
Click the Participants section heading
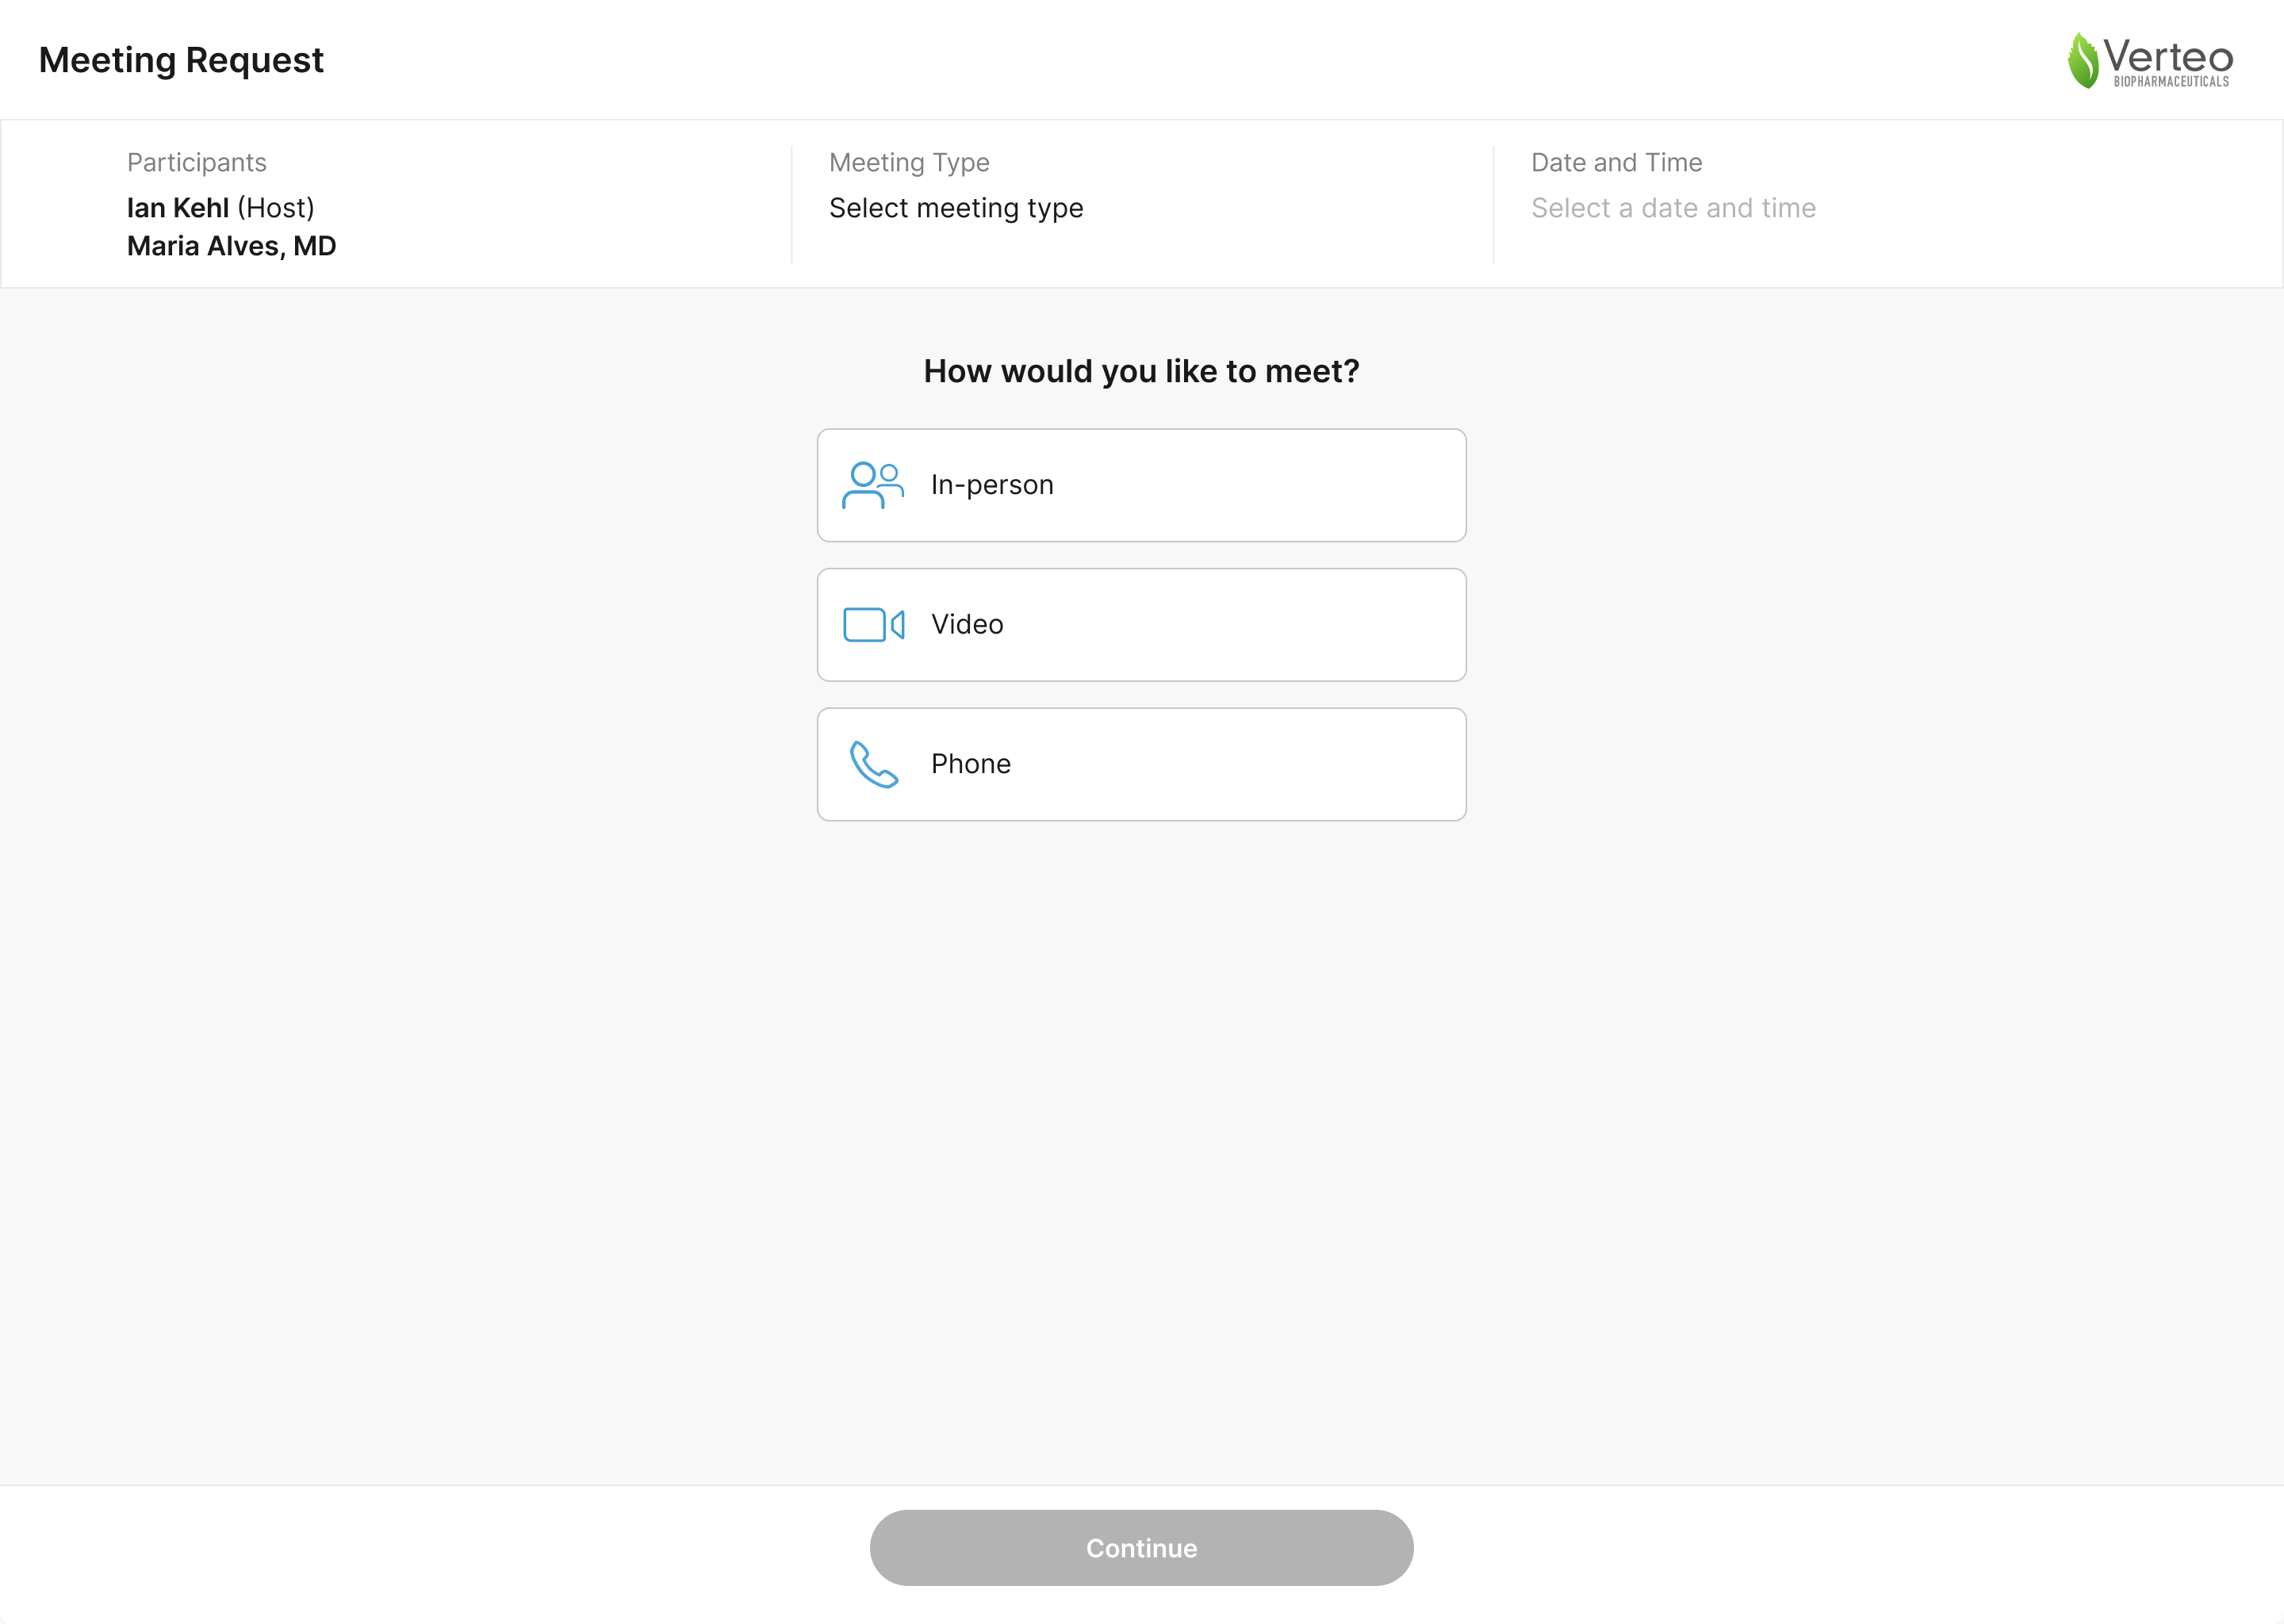click(x=197, y=162)
